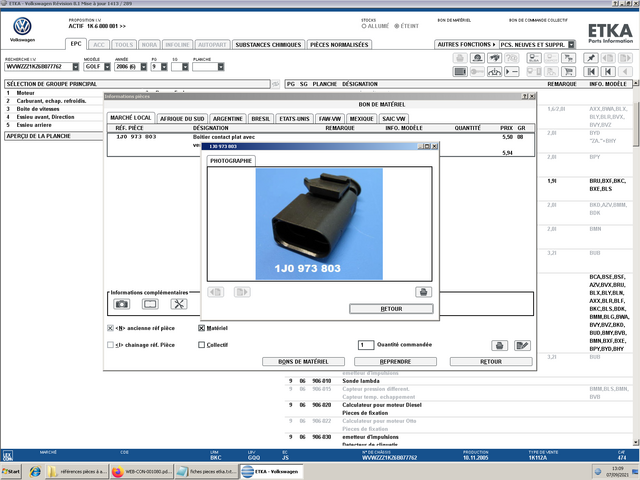This screenshot has width=640, height=480.
Task: Click the vehicle silhouette icon in the toolbar
Action: pyautogui.click(x=494, y=58)
